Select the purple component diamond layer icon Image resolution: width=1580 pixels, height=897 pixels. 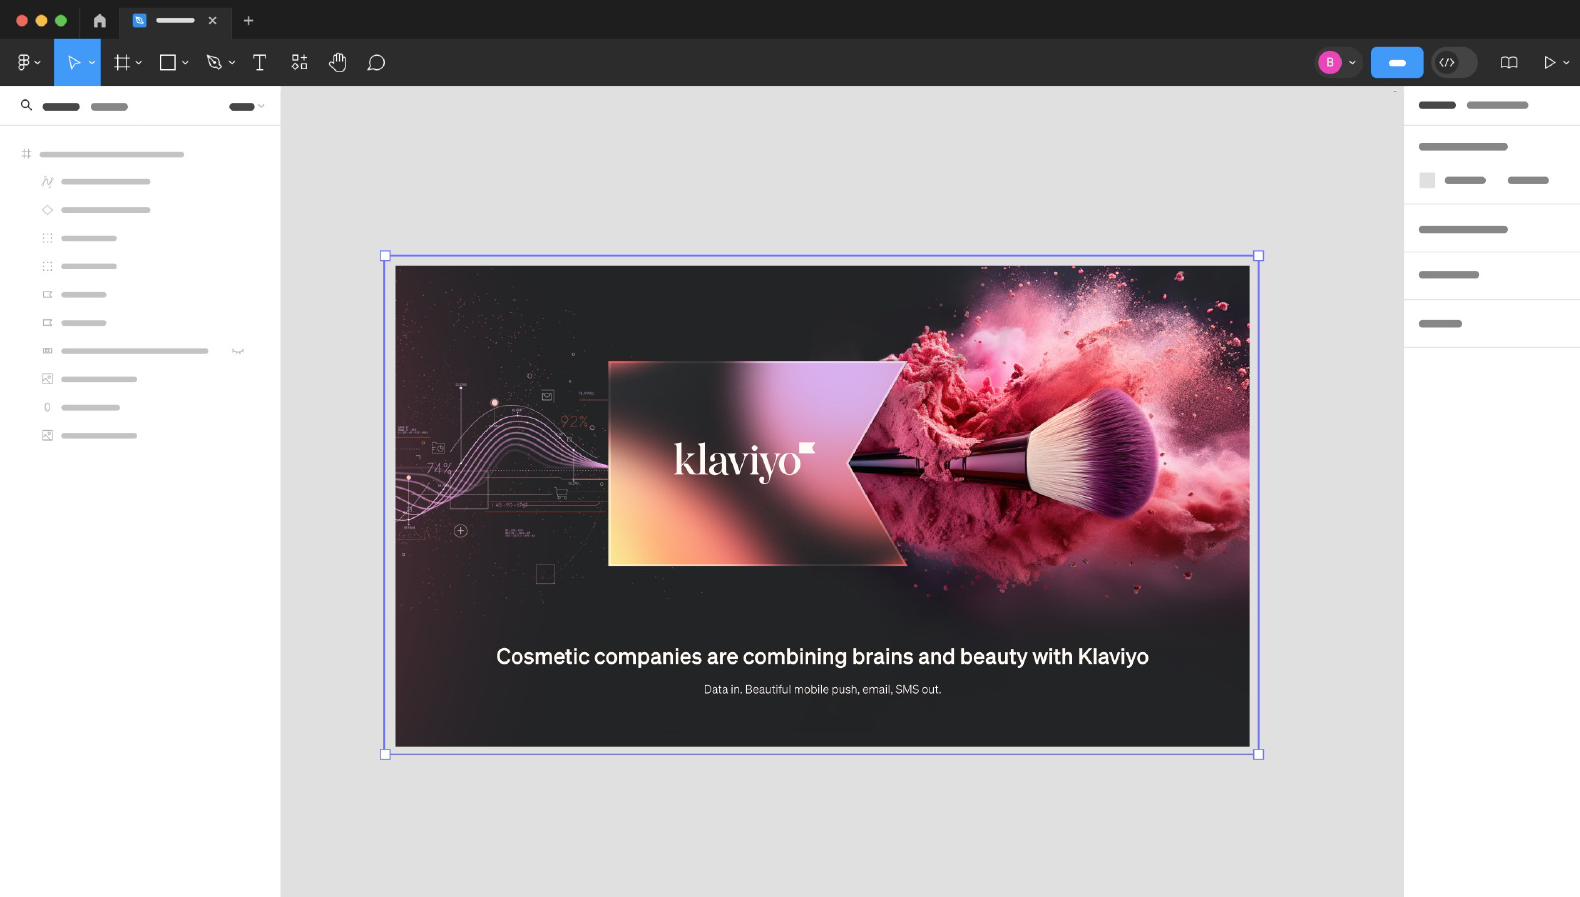click(x=47, y=210)
